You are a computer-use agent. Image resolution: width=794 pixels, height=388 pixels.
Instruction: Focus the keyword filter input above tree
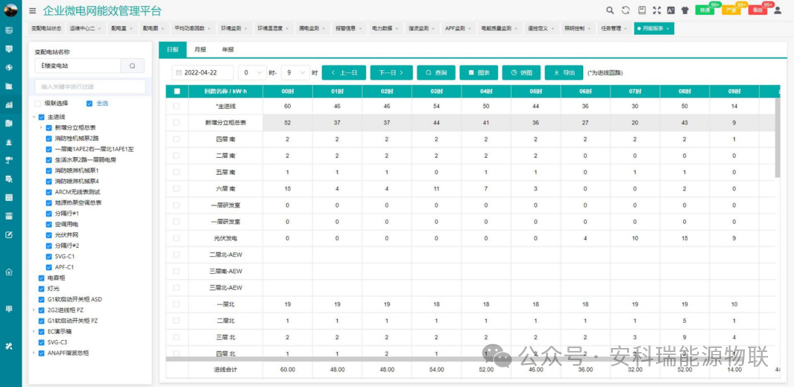[x=90, y=87]
